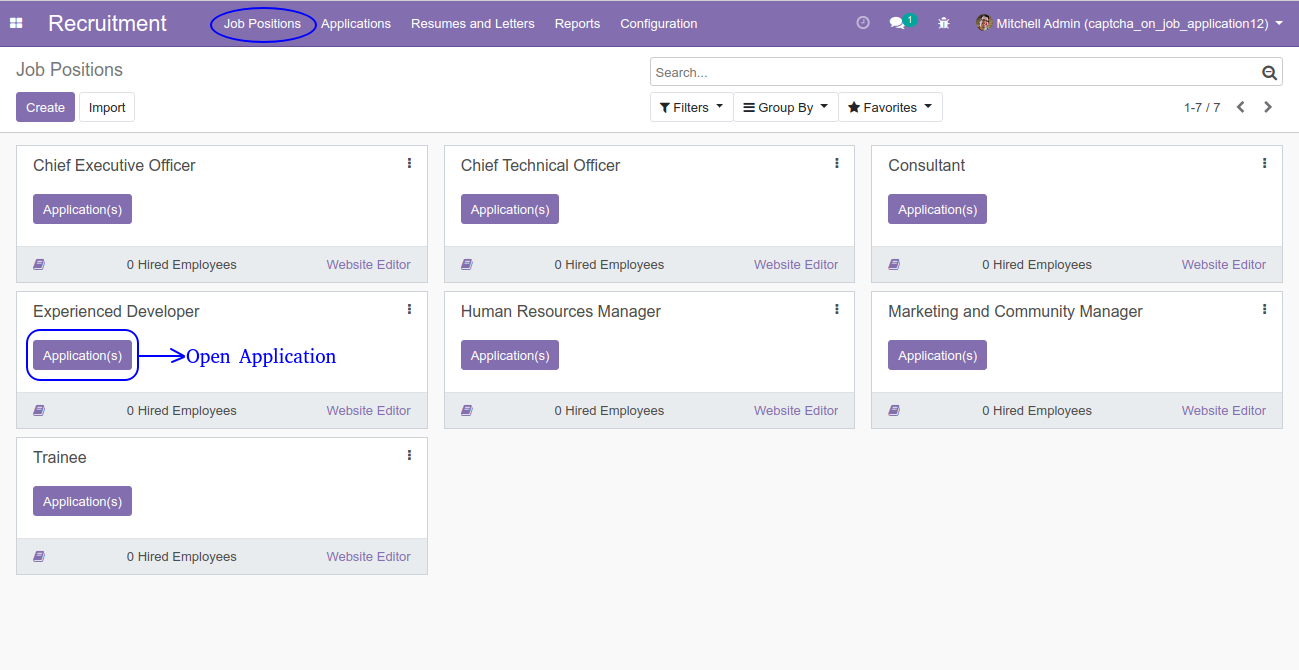Click "0 Hired Employees" on Experienced Developer card

click(x=182, y=411)
